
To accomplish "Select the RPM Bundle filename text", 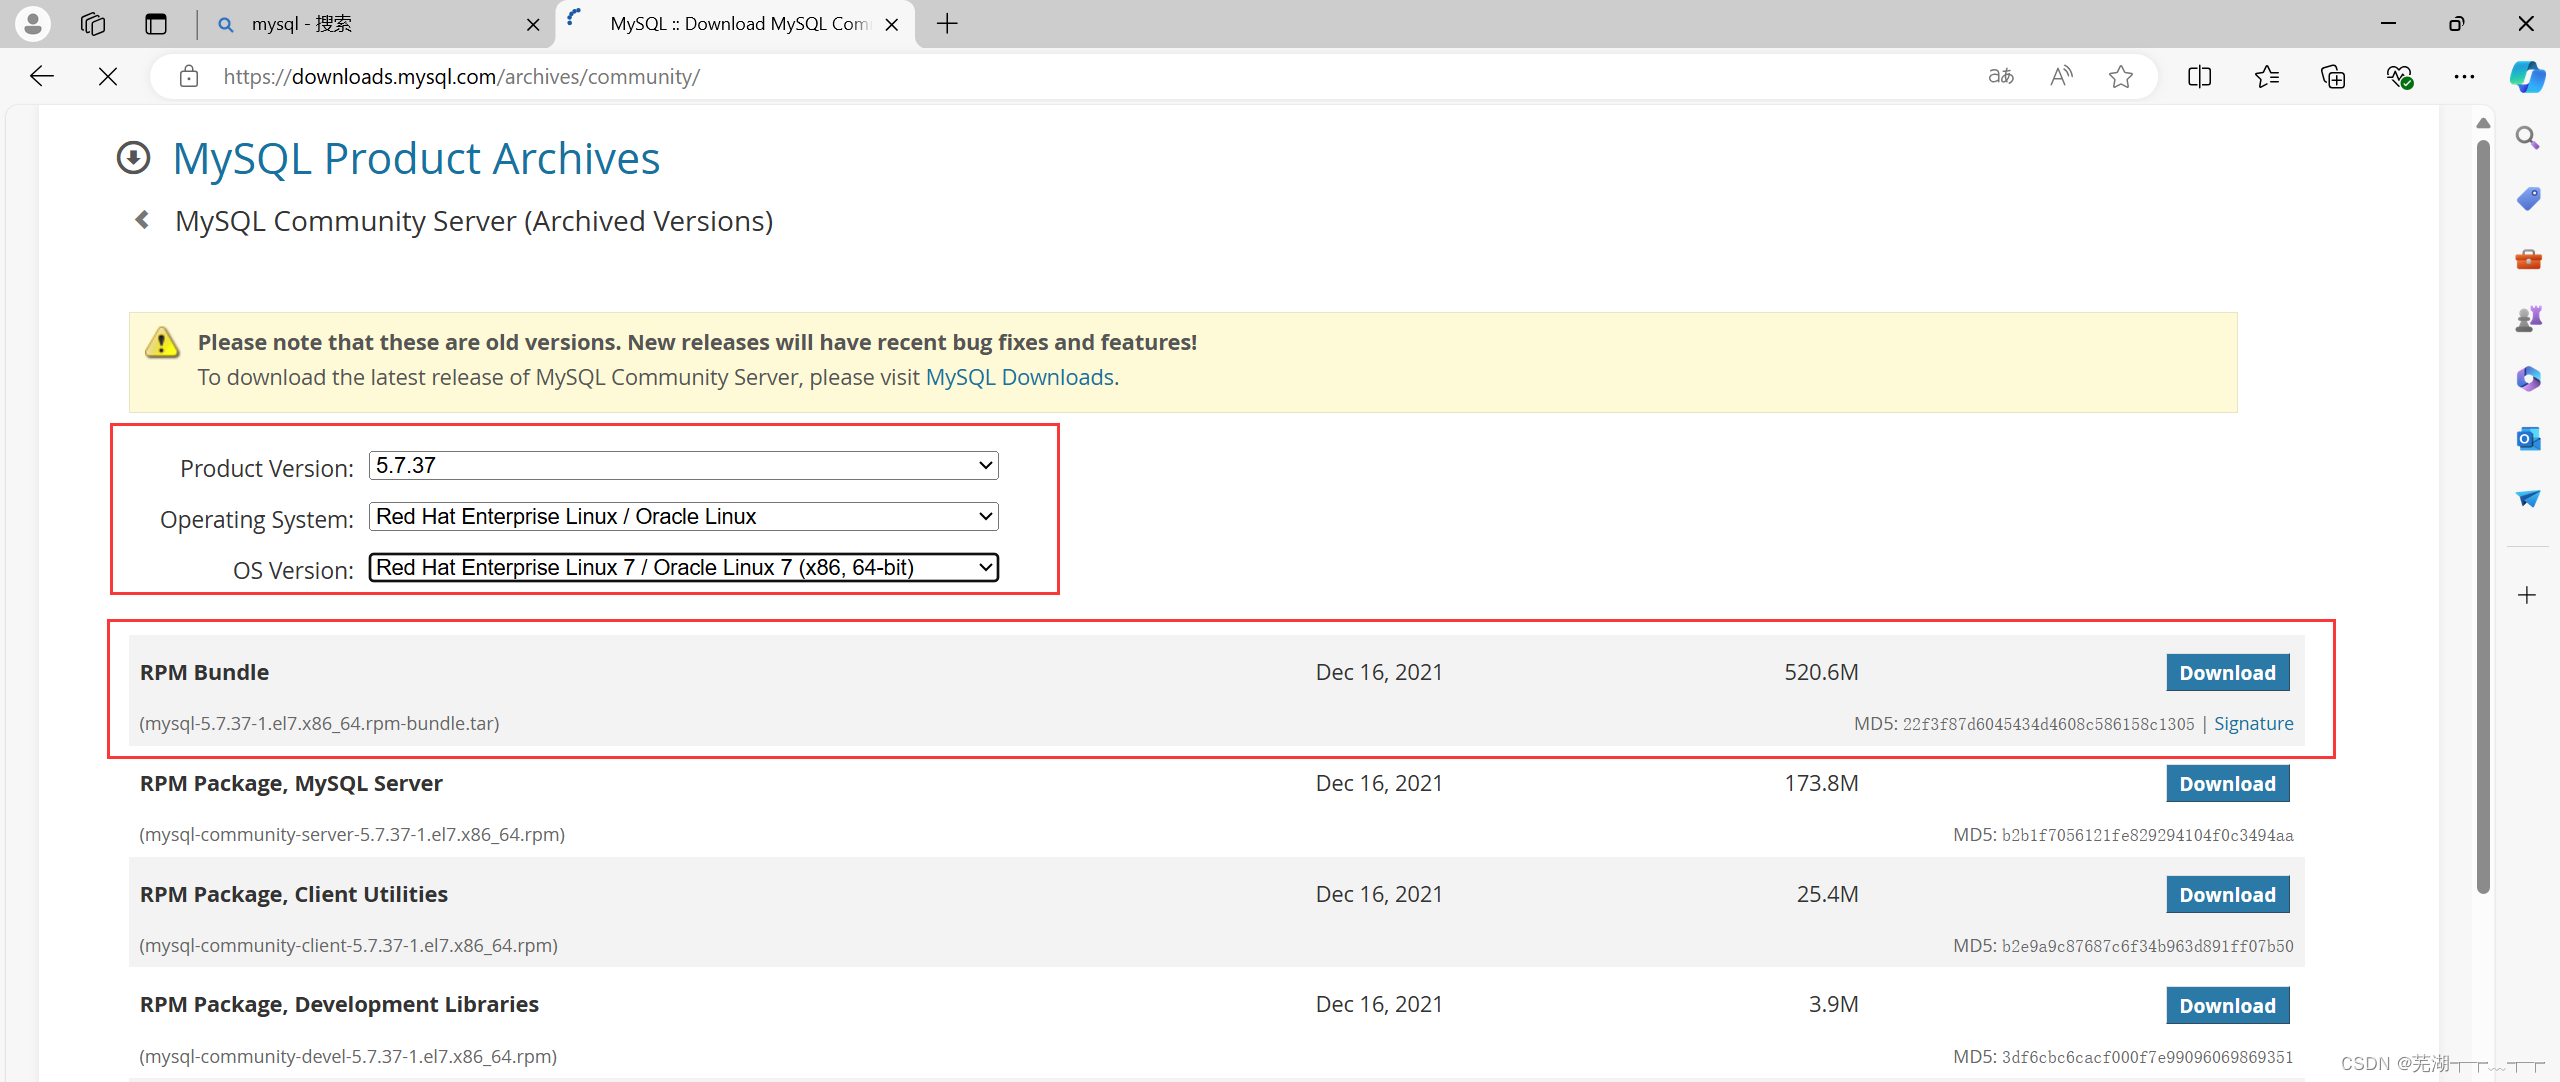I will click(x=319, y=723).
